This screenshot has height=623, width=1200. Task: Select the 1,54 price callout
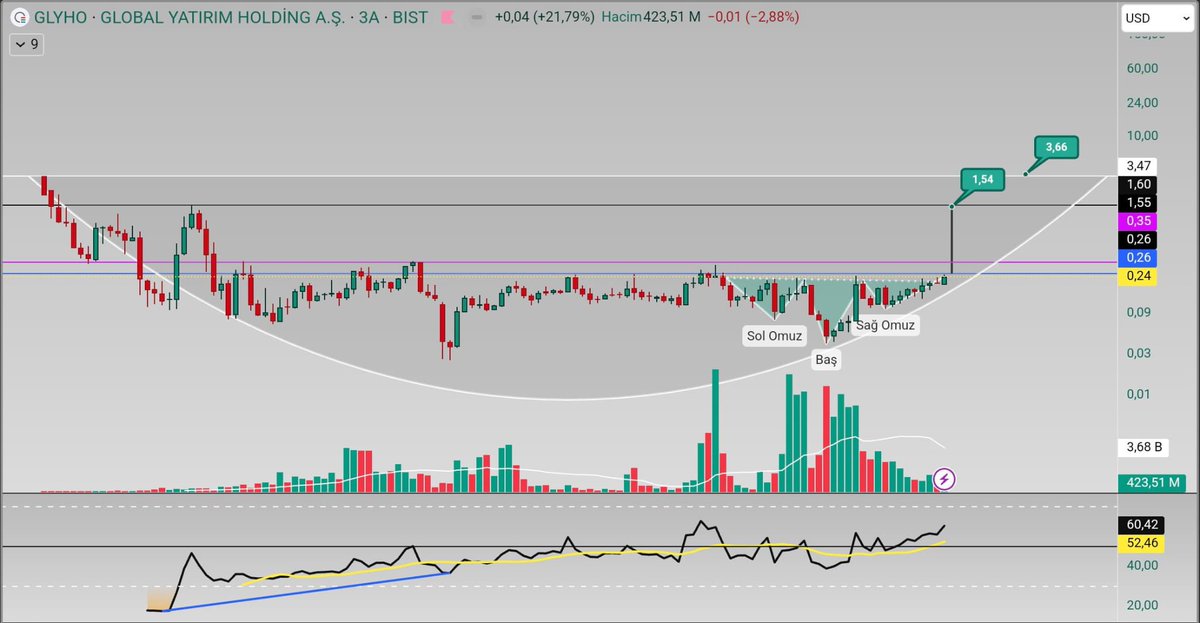pyautogui.click(x=982, y=179)
